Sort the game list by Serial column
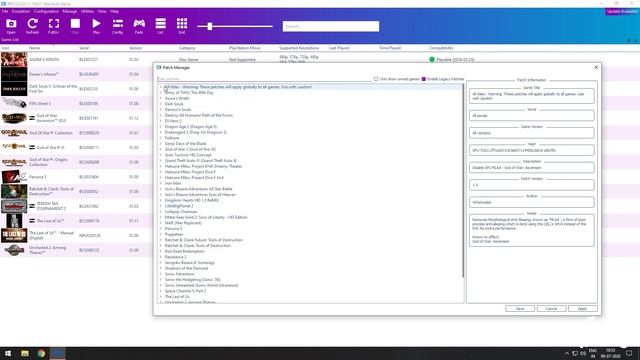This screenshot has height=360, width=640. [x=84, y=48]
